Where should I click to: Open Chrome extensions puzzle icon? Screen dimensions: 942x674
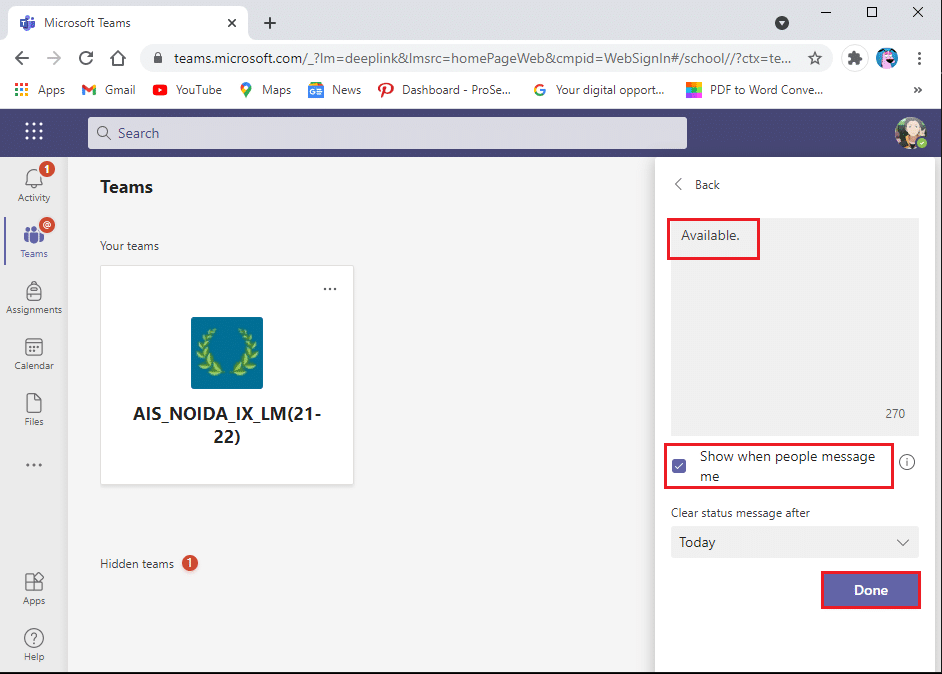pos(854,58)
